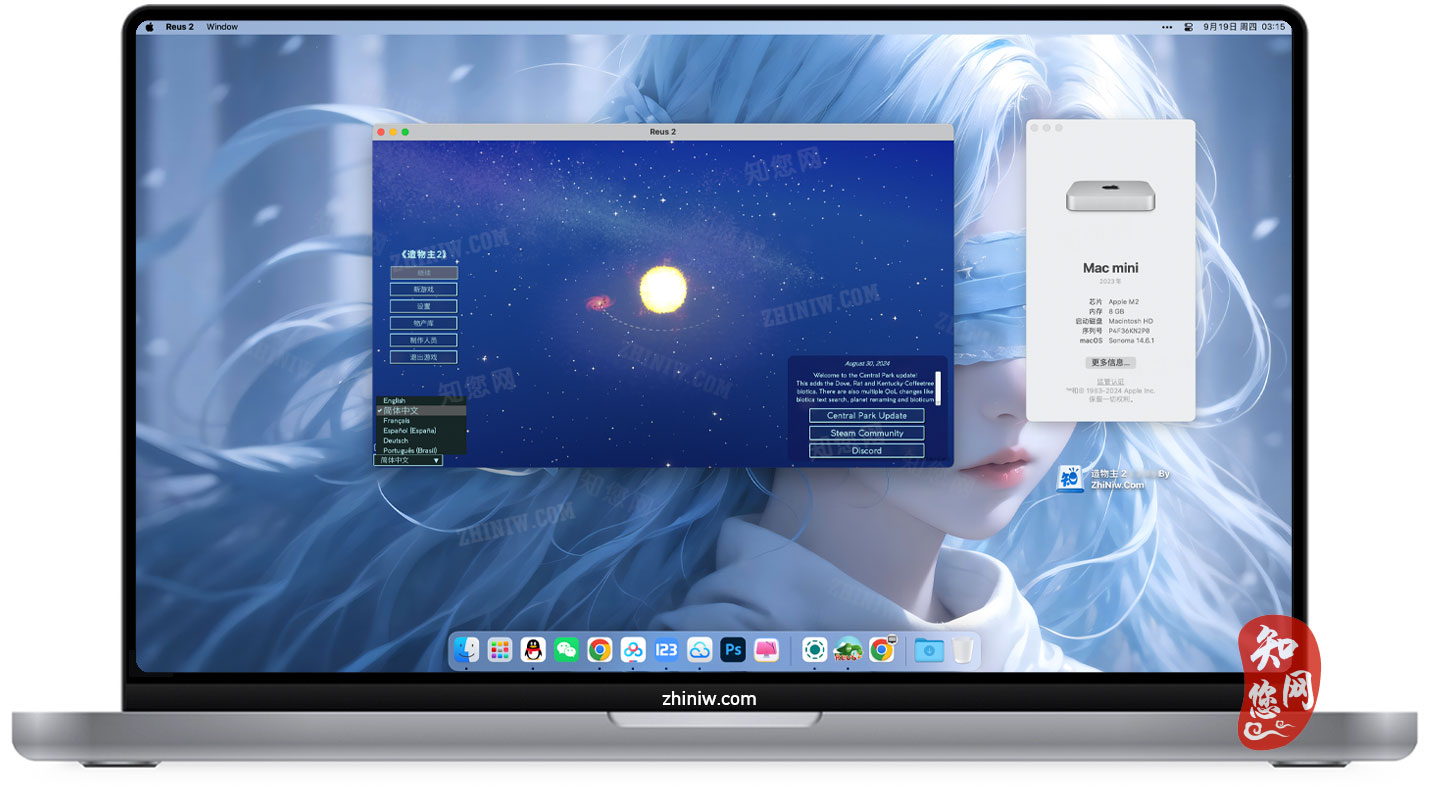Click the 继续 continue button
Viewport: 1429px width, 797px height.
click(424, 272)
